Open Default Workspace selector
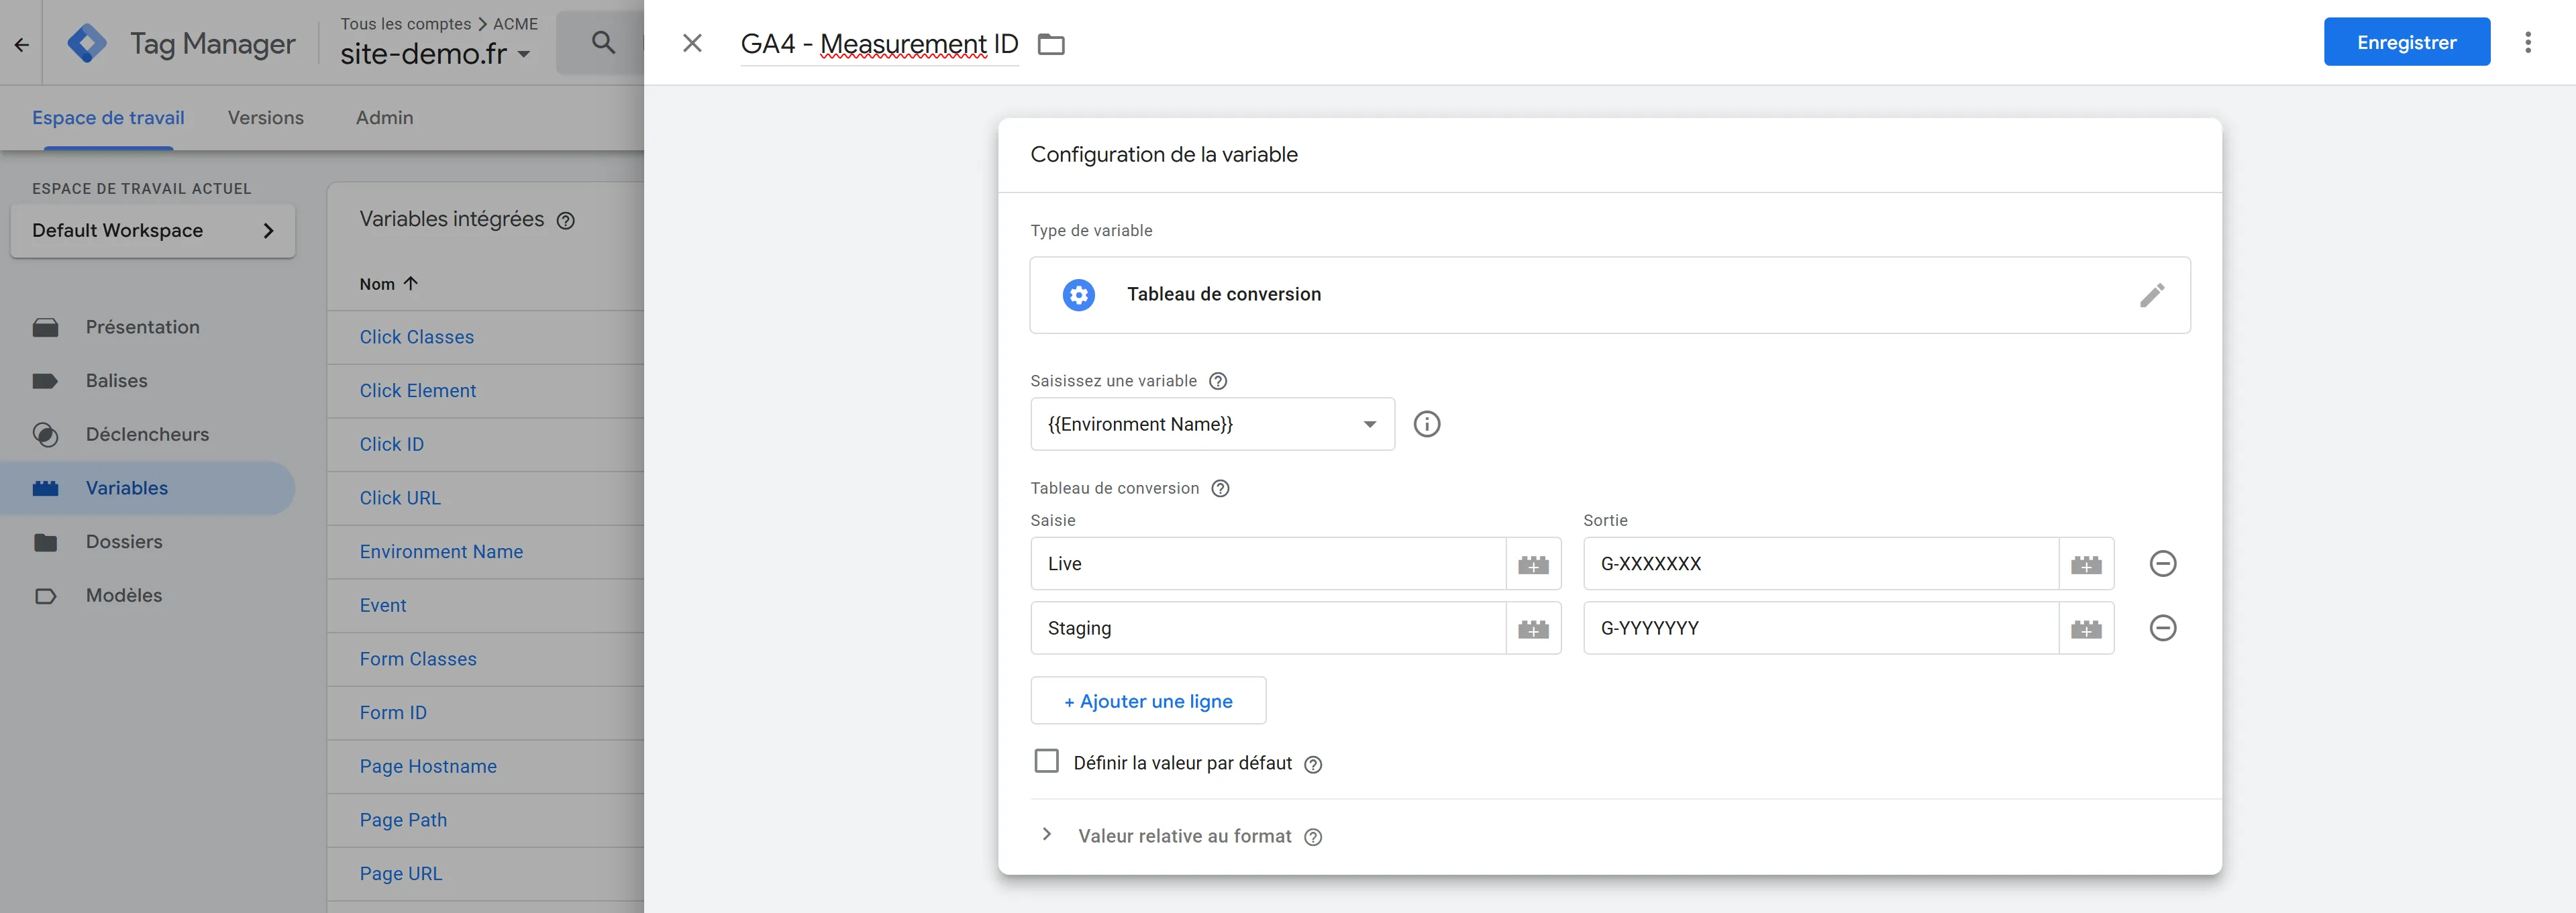This screenshot has height=913, width=2576. [153, 231]
